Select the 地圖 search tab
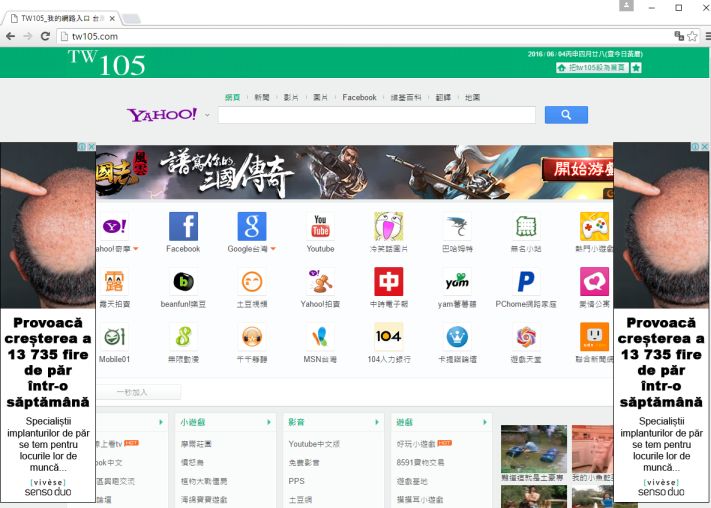This screenshot has width=711, height=508. (x=472, y=98)
